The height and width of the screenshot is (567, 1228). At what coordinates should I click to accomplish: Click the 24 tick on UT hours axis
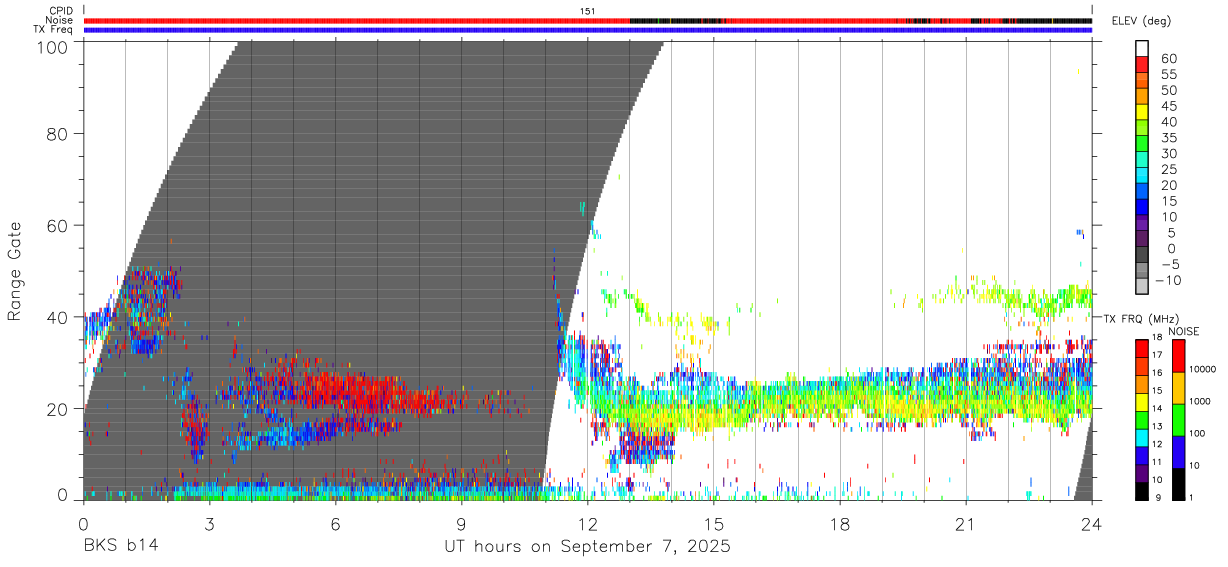pyautogui.click(x=1092, y=523)
